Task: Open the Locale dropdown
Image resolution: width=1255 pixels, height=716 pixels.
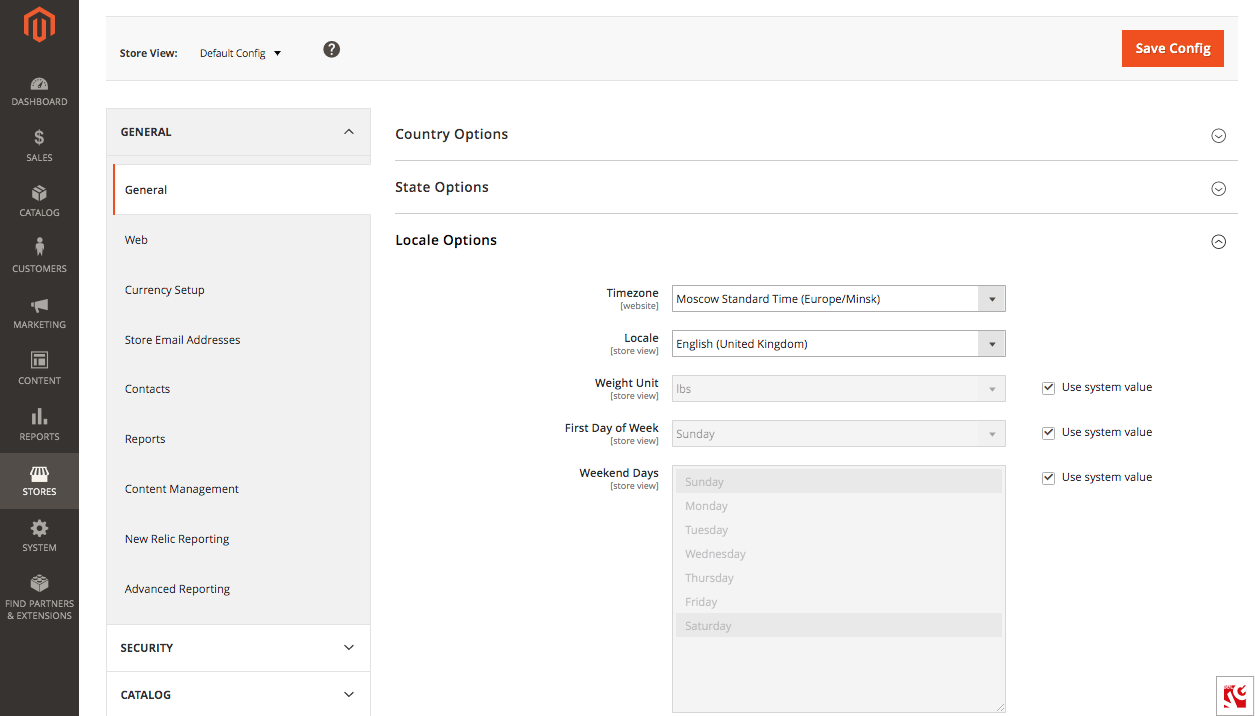Action: [x=838, y=343]
